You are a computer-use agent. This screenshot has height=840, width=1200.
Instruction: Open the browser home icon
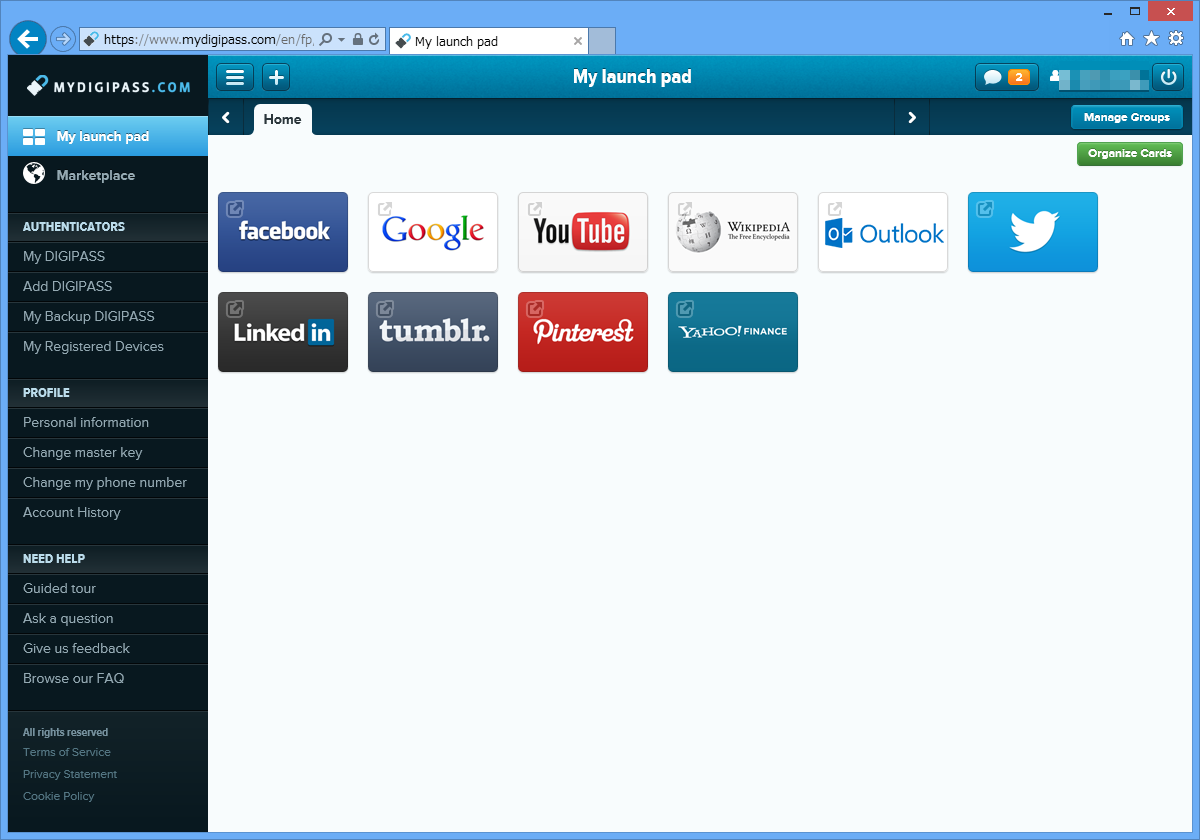pyautogui.click(x=1127, y=39)
